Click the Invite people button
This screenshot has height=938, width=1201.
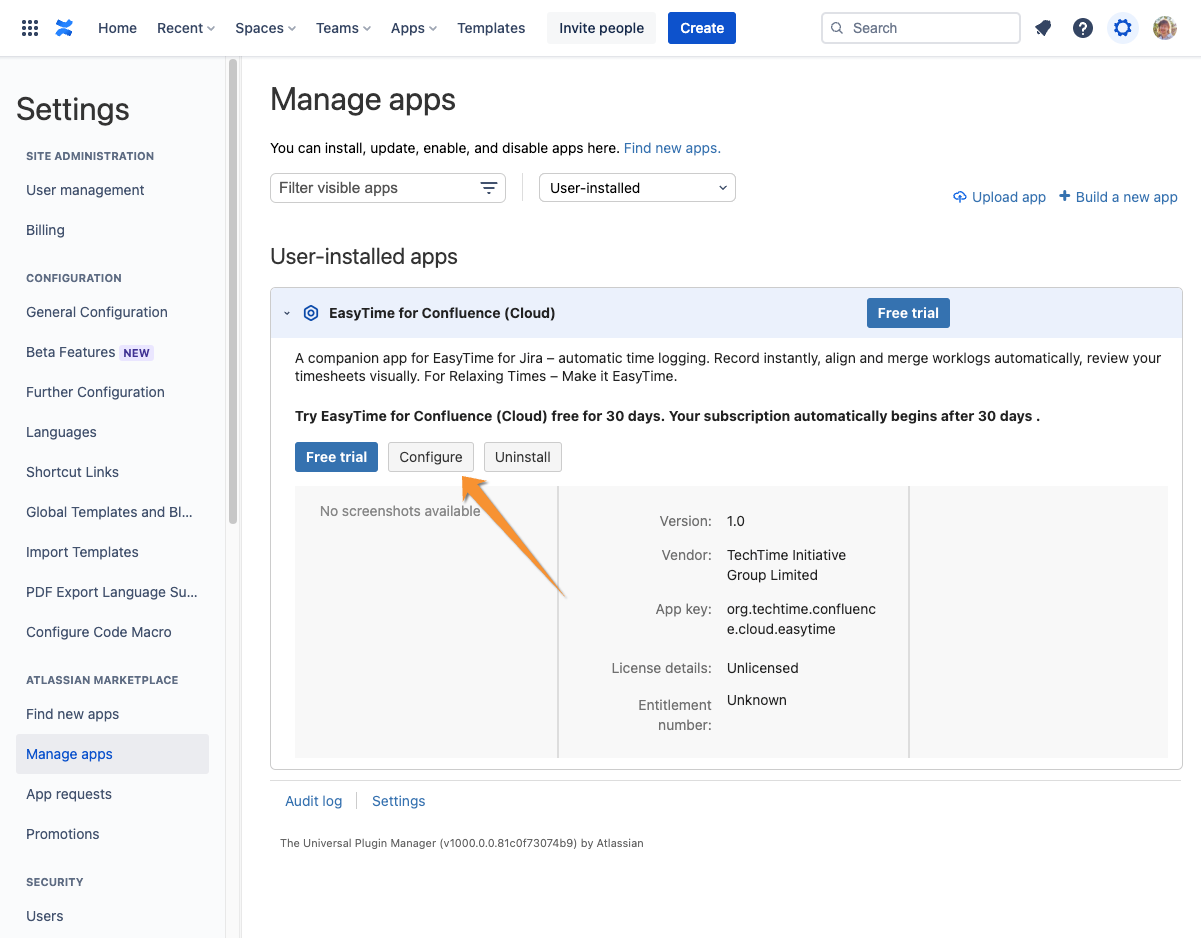click(601, 28)
